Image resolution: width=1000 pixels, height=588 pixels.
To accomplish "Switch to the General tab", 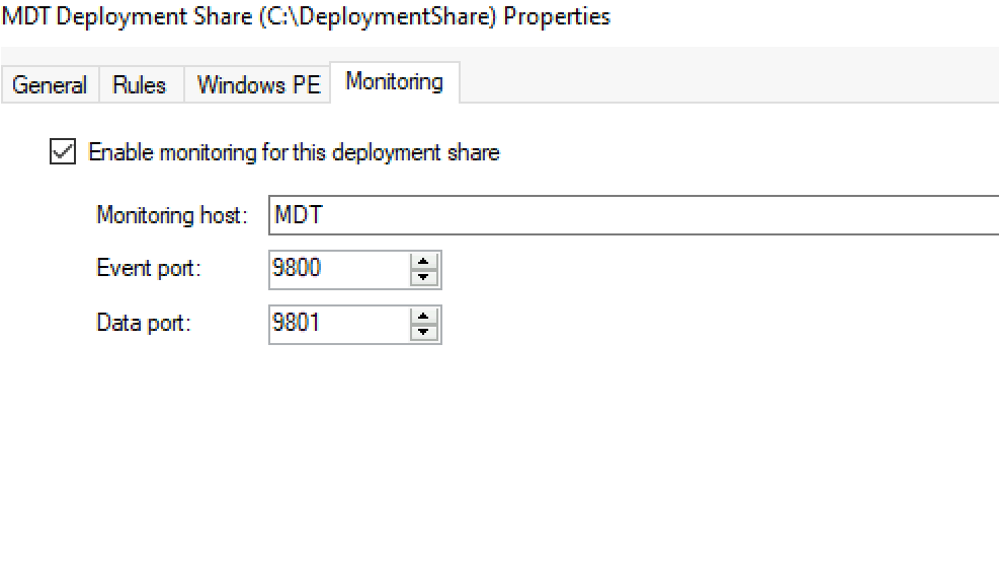I will point(49,85).
